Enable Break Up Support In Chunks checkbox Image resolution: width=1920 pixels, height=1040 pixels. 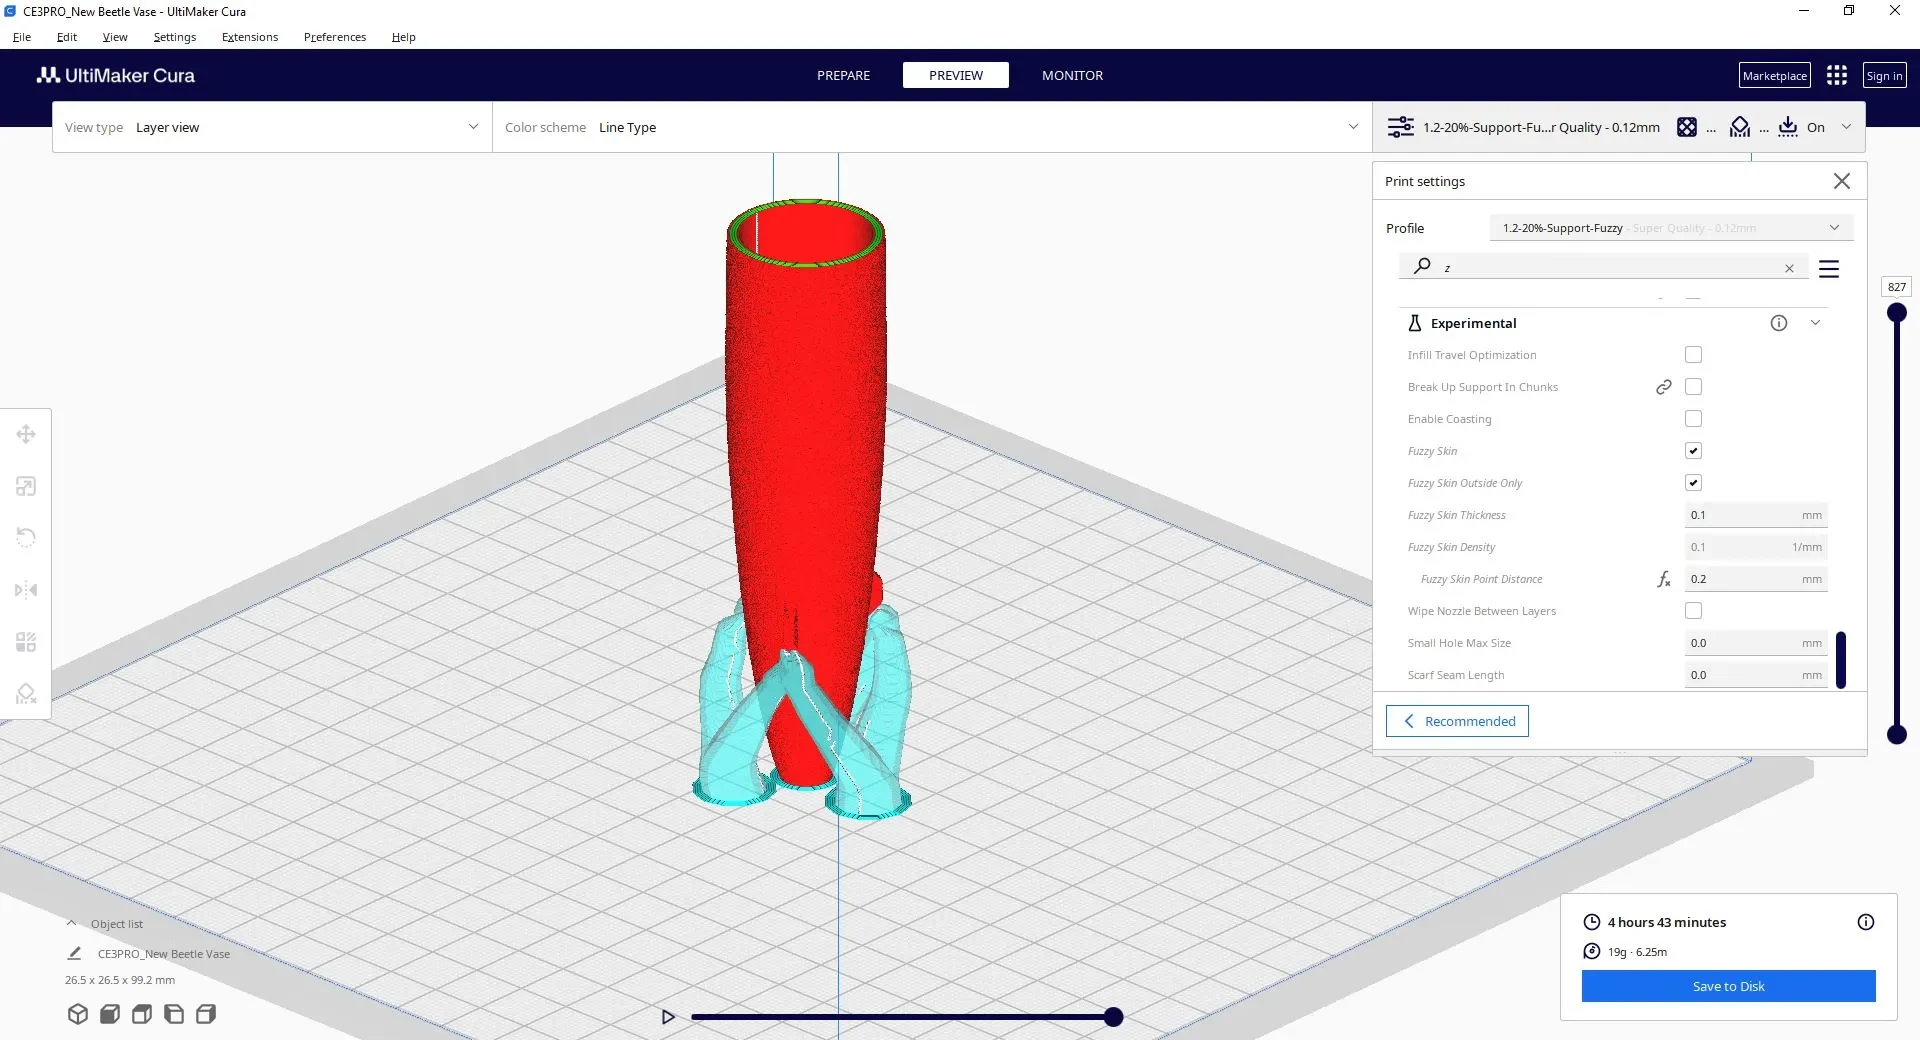pos(1693,387)
